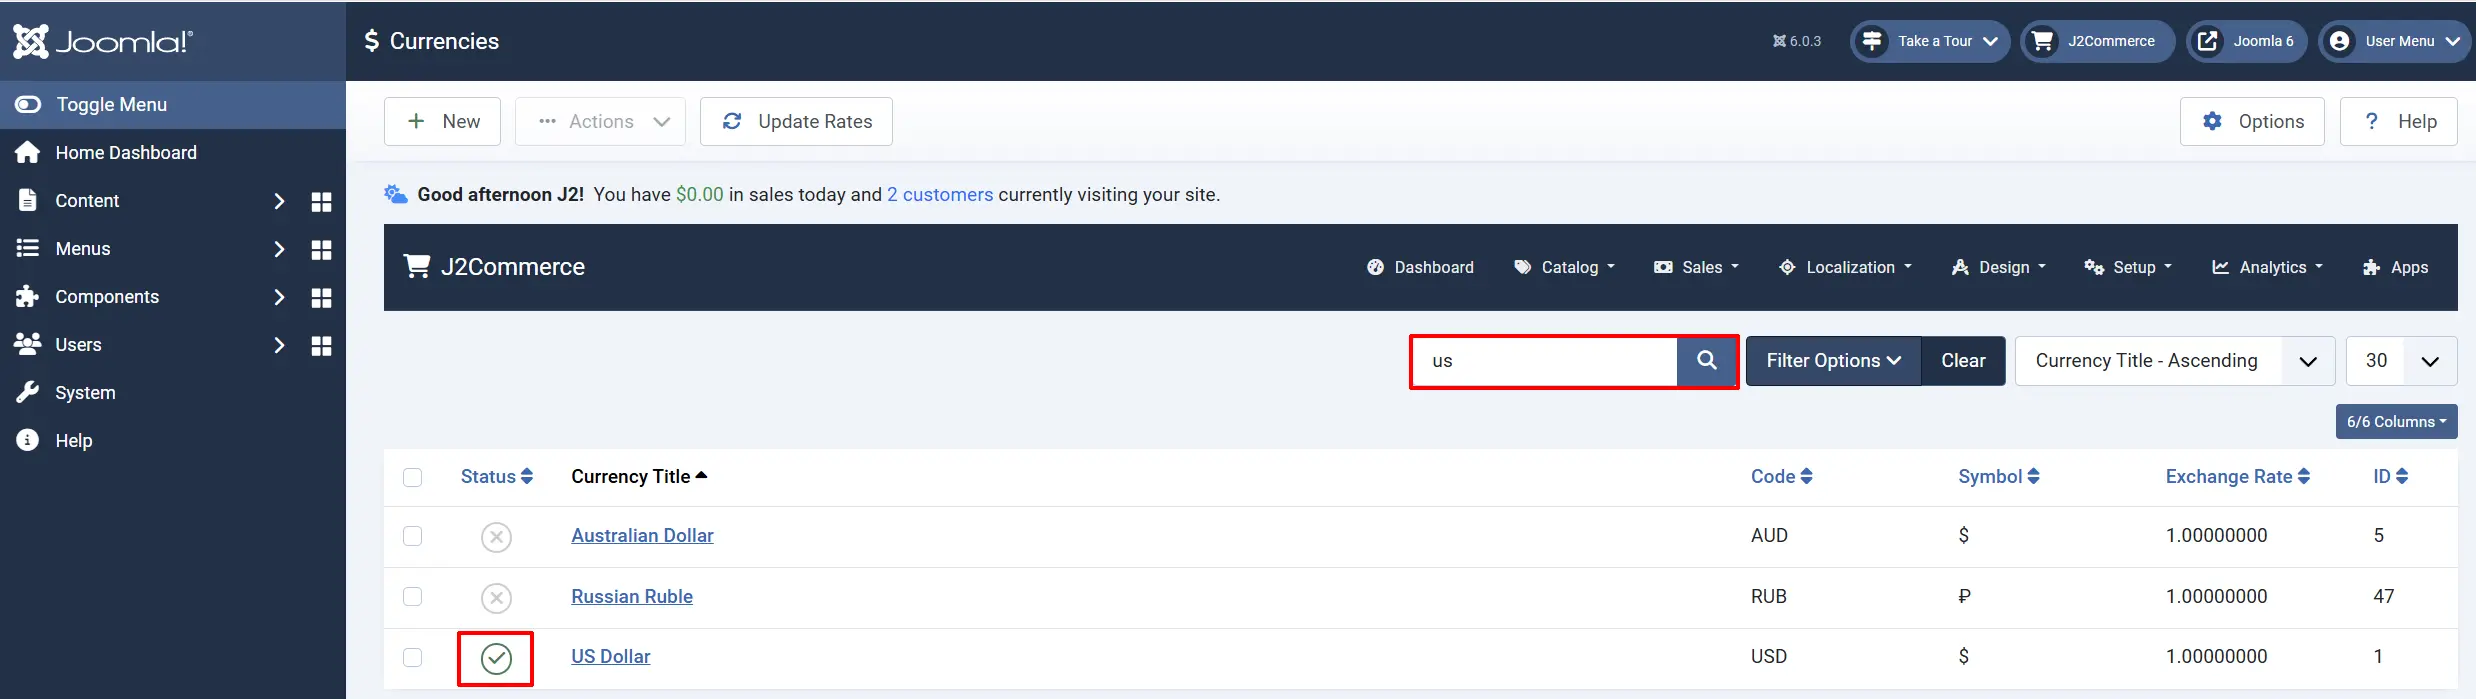Click the USD code cell

click(x=1768, y=657)
